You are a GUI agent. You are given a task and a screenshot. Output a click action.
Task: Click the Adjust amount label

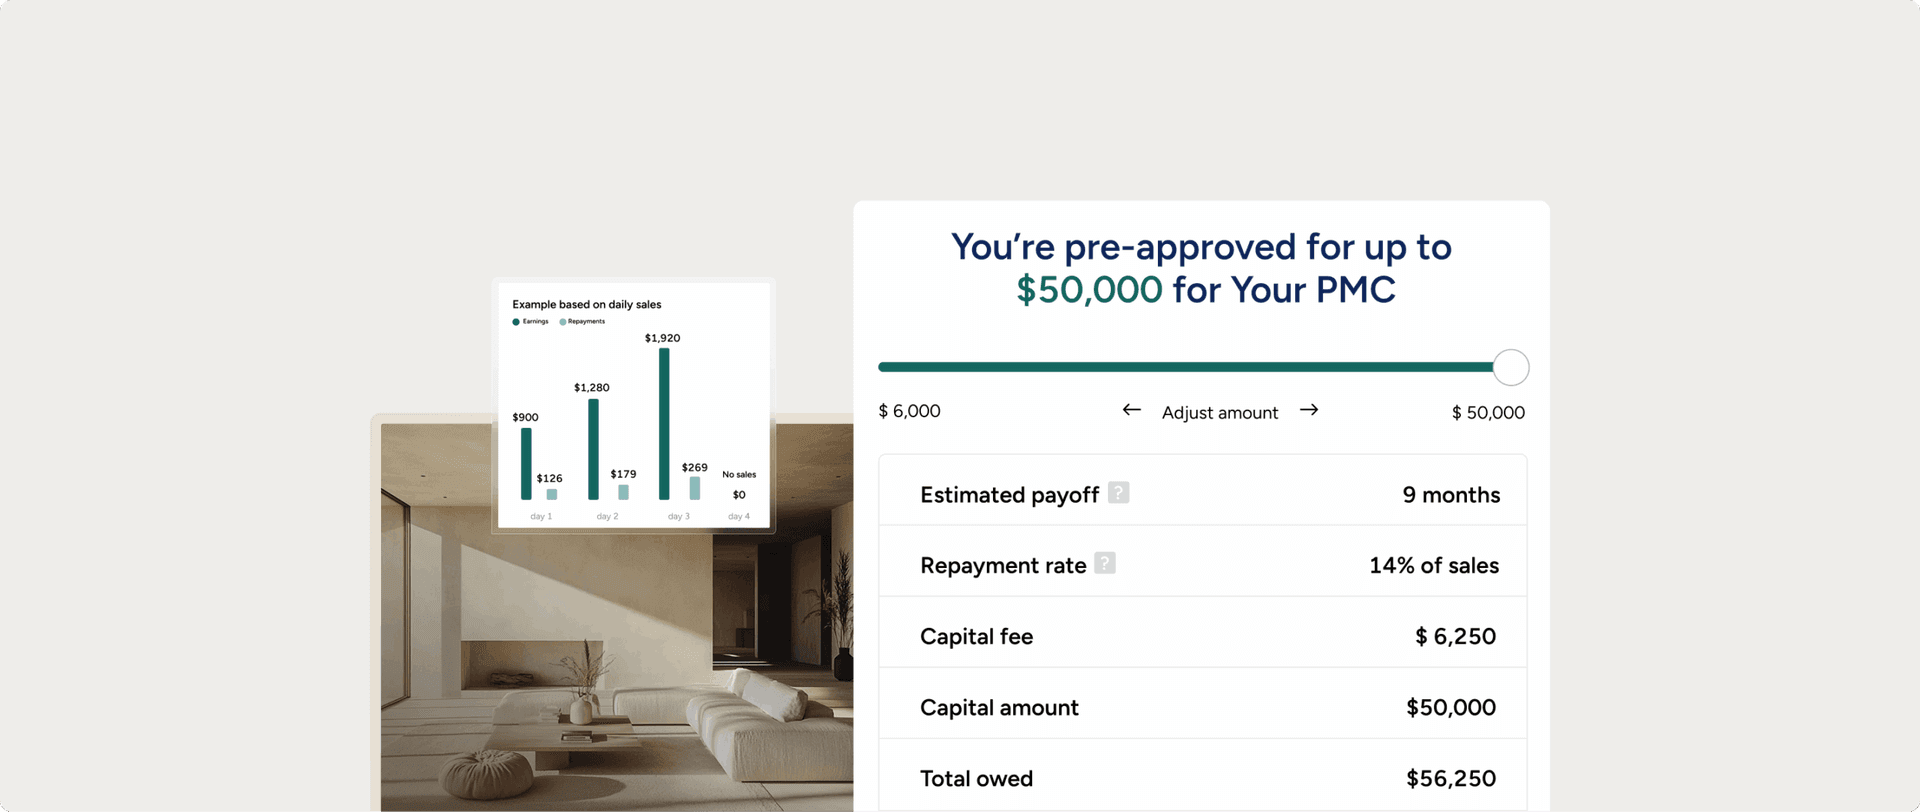(x=1219, y=413)
